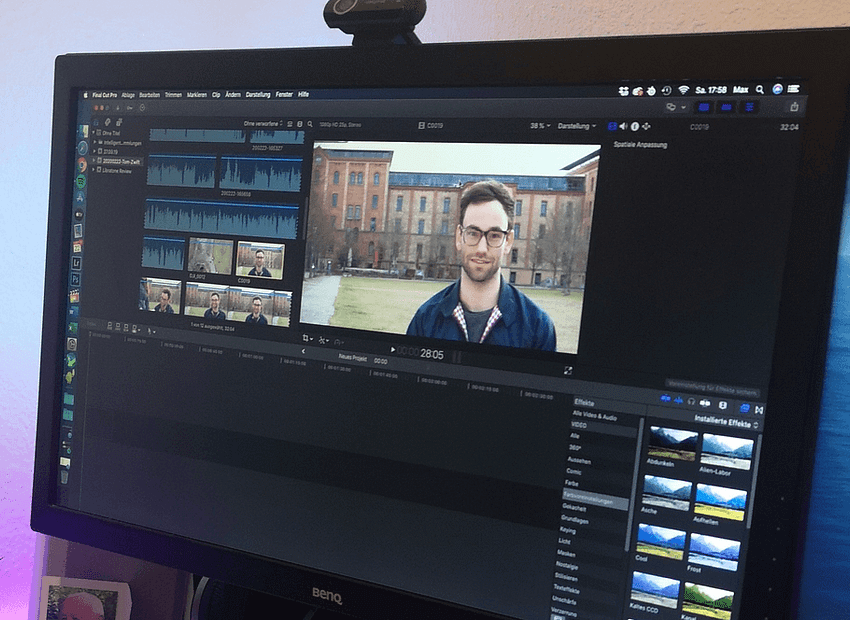
Task: Select the Frost effect thumbnail
Action: [713, 552]
